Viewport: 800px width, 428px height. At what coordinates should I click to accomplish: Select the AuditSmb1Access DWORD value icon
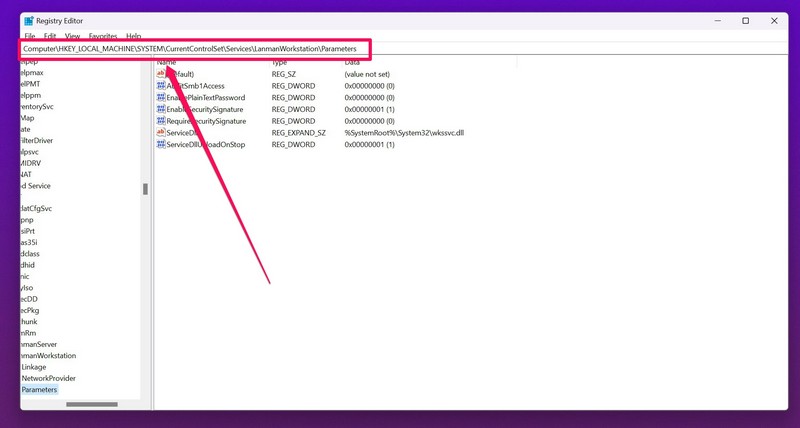coord(161,86)
